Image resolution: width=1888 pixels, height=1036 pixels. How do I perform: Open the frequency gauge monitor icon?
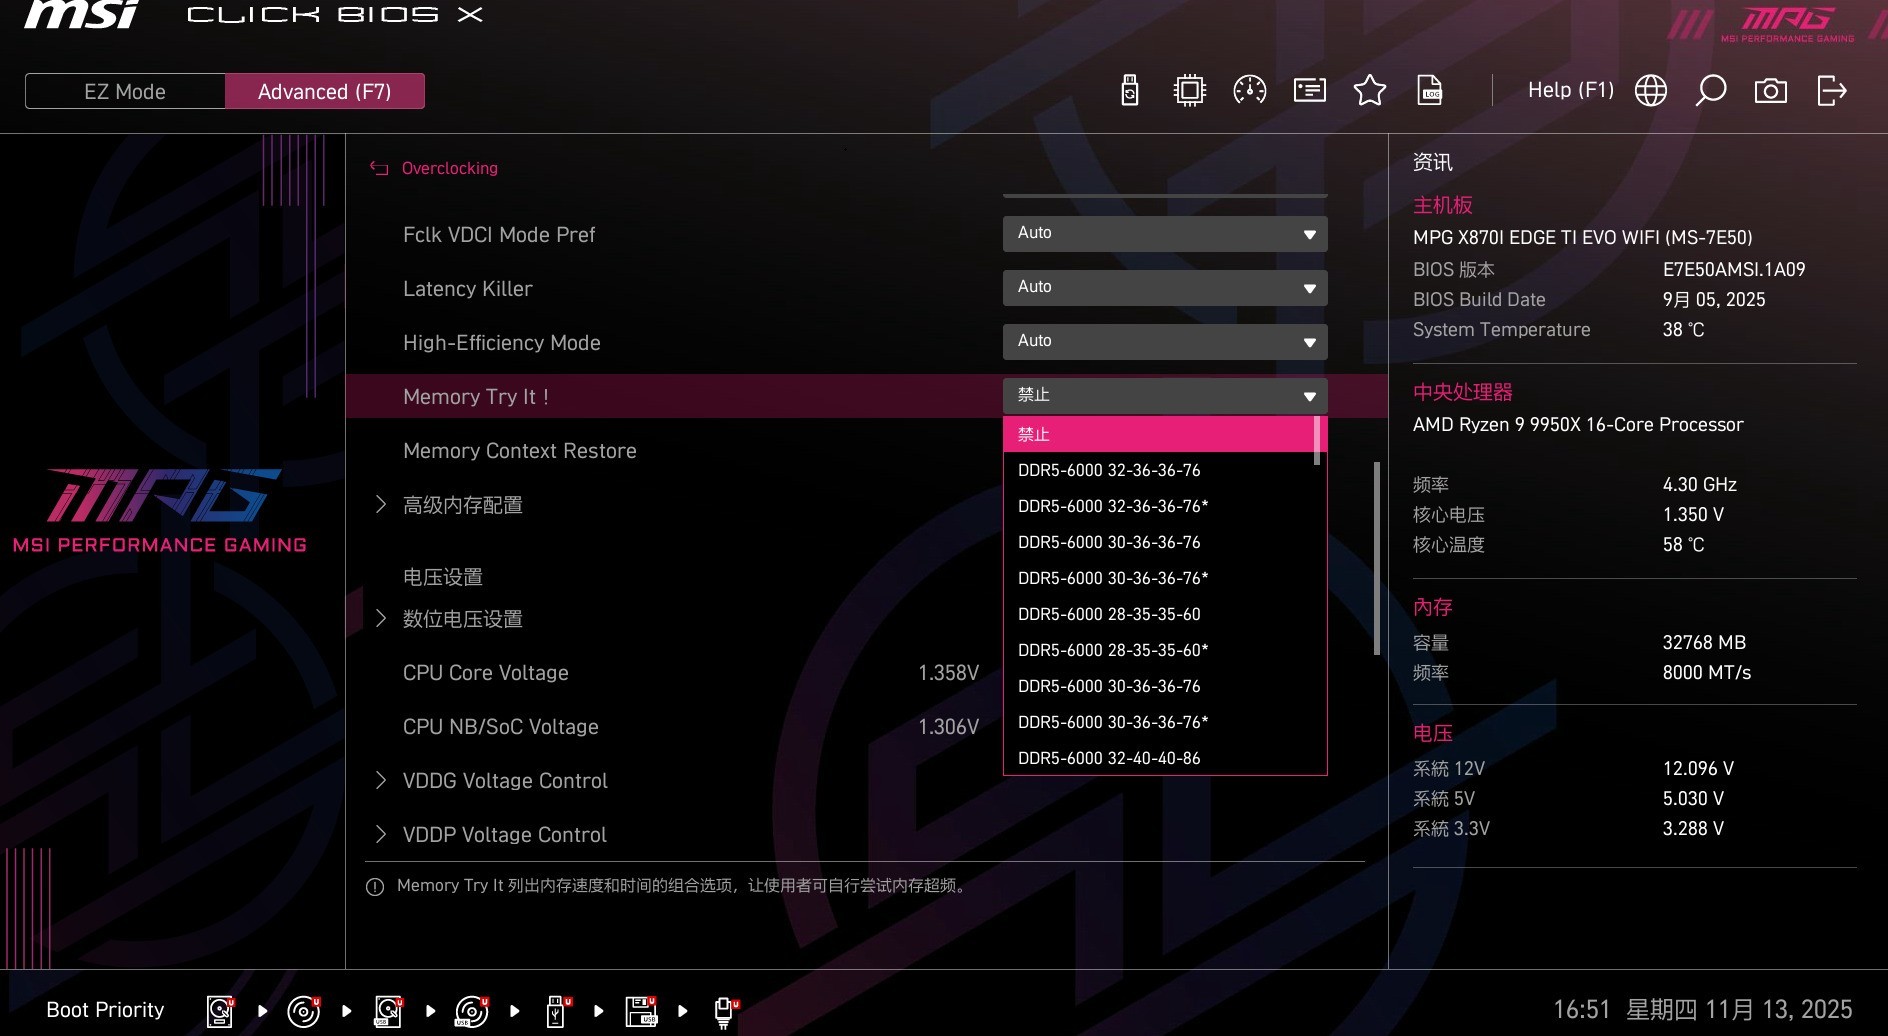click(1248, 90)
